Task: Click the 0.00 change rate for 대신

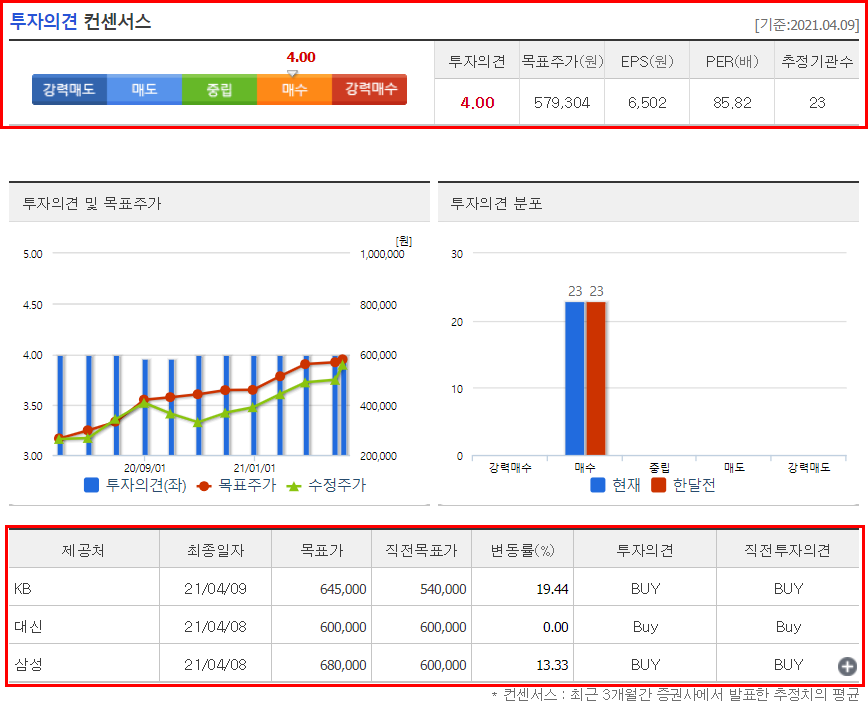Action: pyautogui.click(x=556, y=627)
